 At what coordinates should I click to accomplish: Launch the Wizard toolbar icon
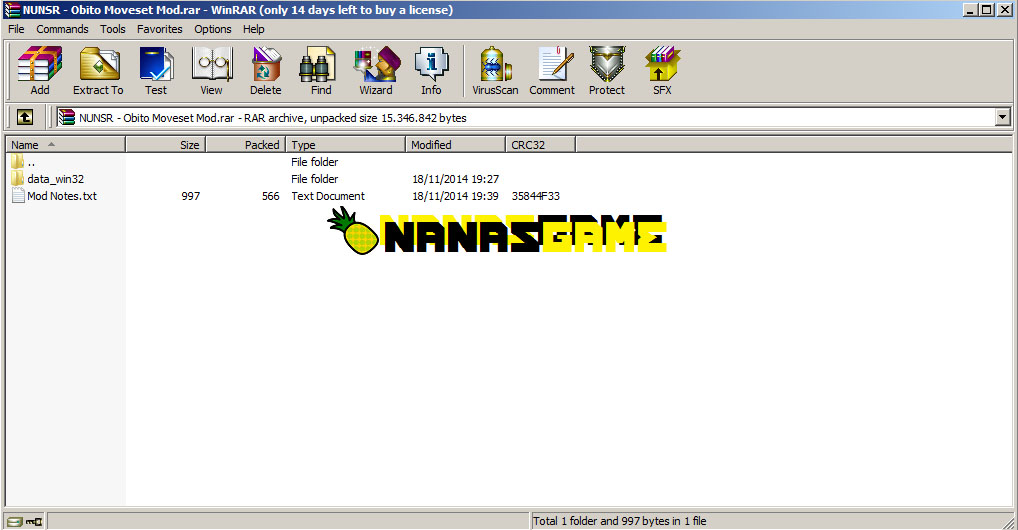(377, 64)
